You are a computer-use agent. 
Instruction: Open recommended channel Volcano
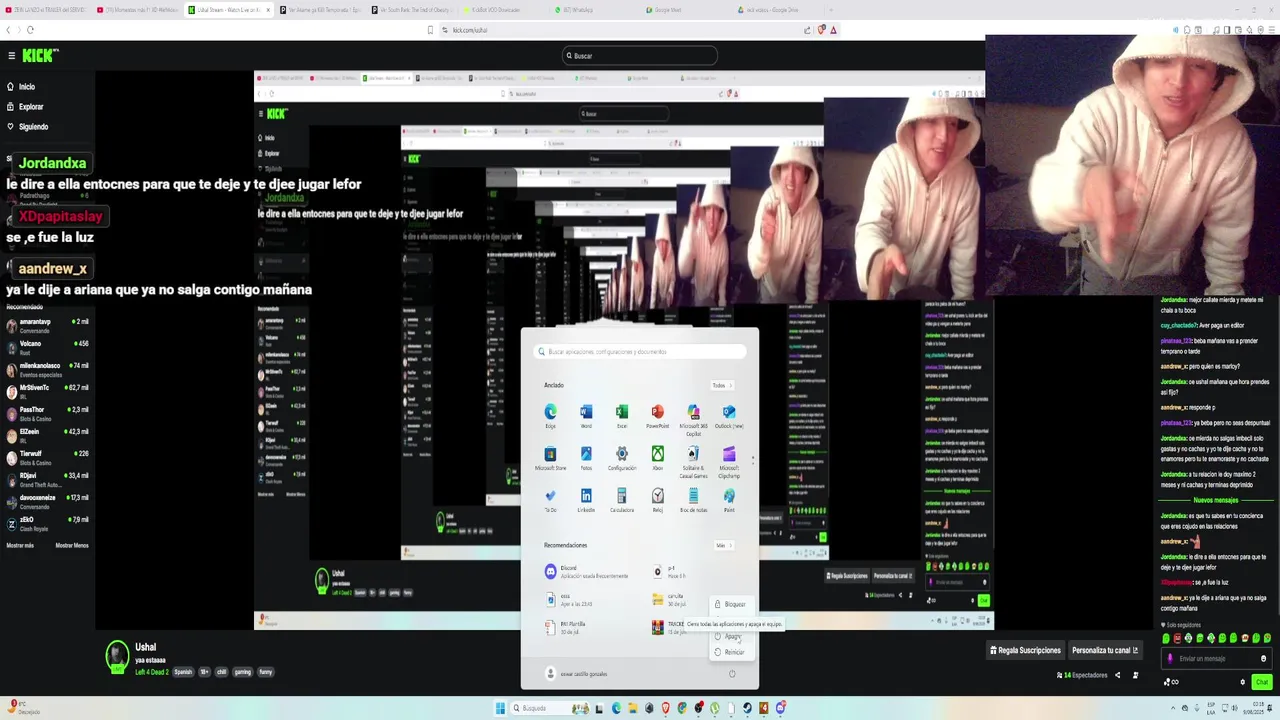(48, 347)
